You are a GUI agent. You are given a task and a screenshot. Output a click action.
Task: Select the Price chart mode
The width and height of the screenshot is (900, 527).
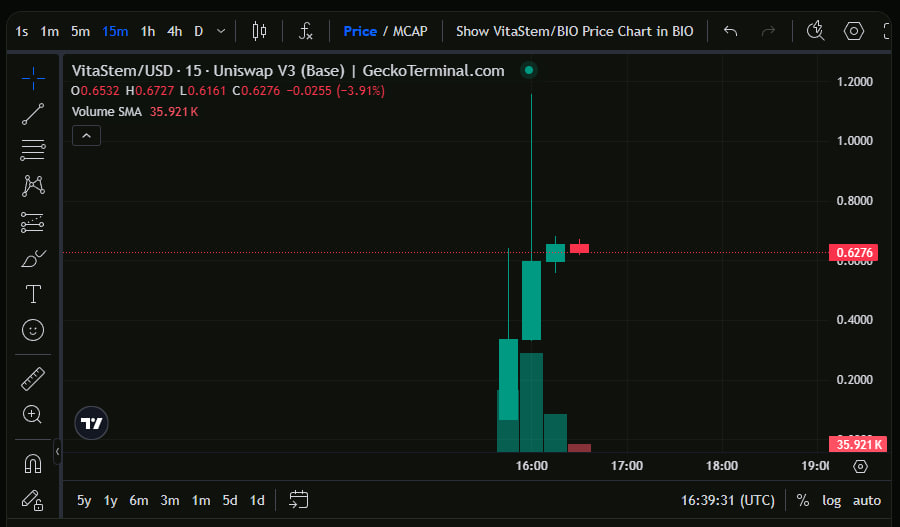click(x=360, y=31)
